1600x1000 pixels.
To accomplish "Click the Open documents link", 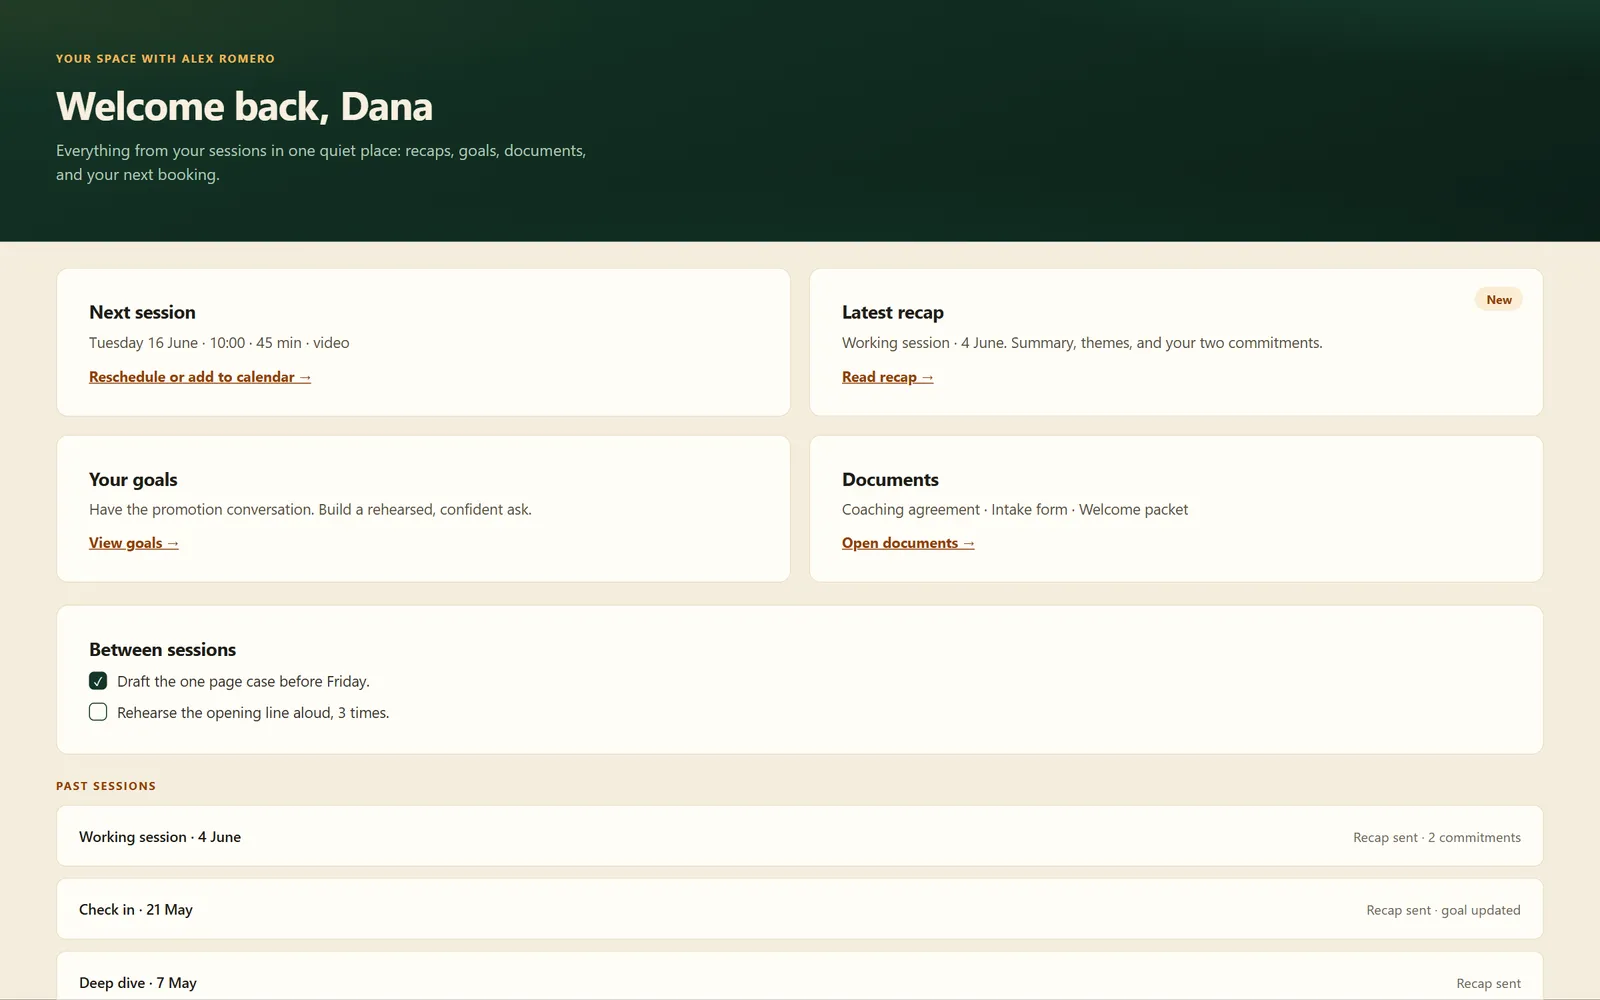I will (x=908, y=543).
